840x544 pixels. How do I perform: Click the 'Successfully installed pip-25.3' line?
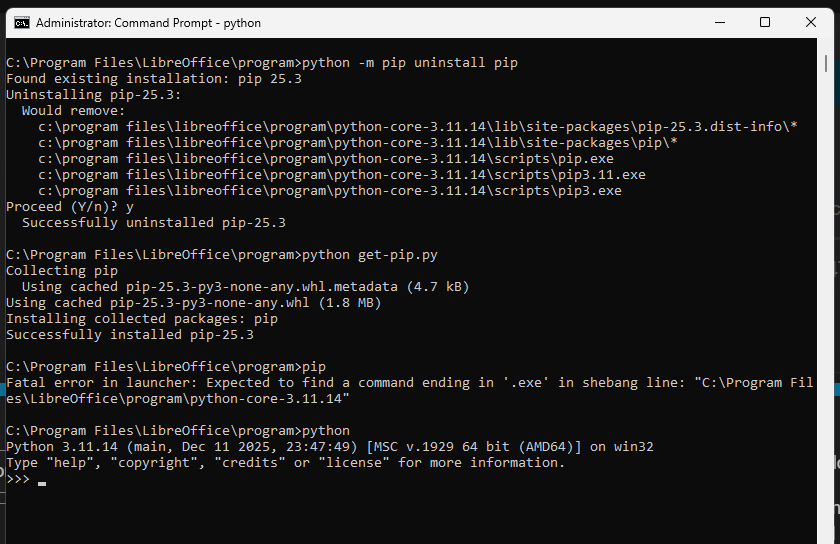tap(130, 335)
